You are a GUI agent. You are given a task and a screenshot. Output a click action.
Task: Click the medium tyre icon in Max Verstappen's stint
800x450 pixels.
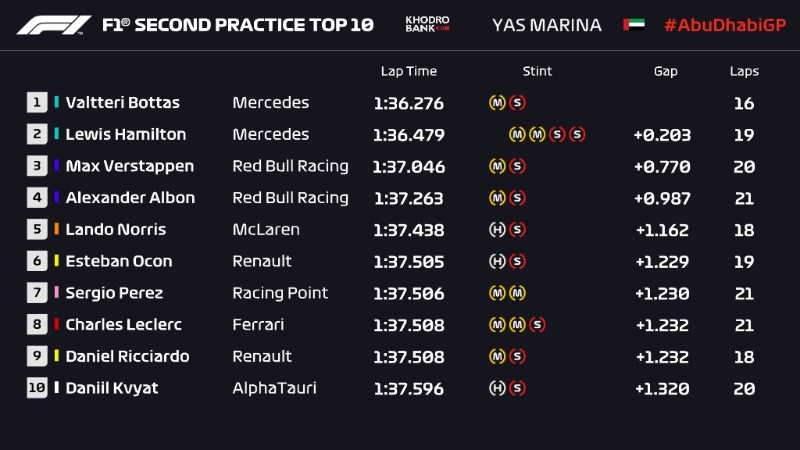click(497, 166)
